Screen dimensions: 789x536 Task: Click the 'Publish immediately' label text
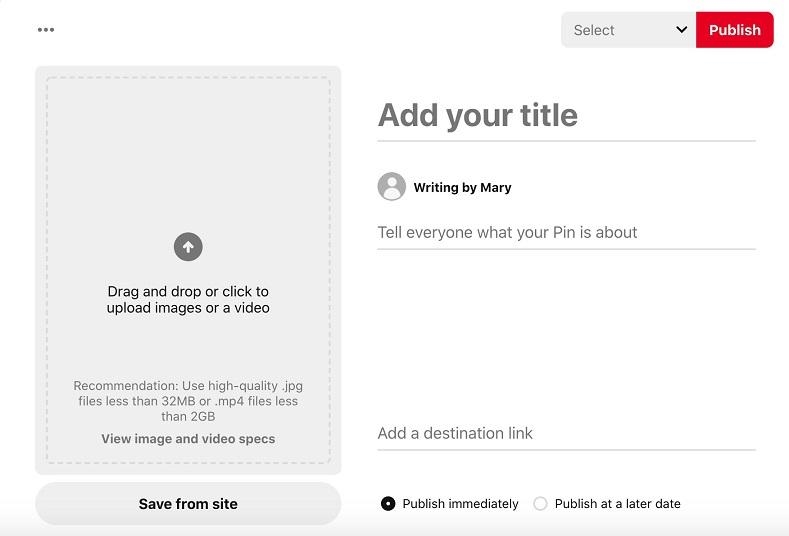click(460, 504)
